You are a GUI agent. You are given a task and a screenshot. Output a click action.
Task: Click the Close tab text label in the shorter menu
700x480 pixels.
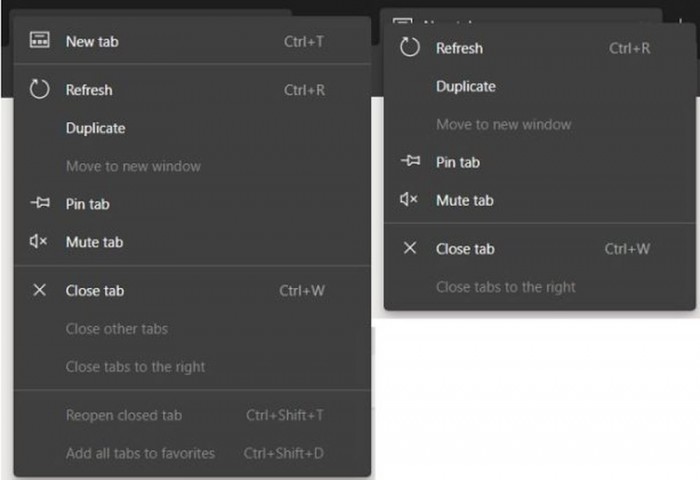point(465,249)
